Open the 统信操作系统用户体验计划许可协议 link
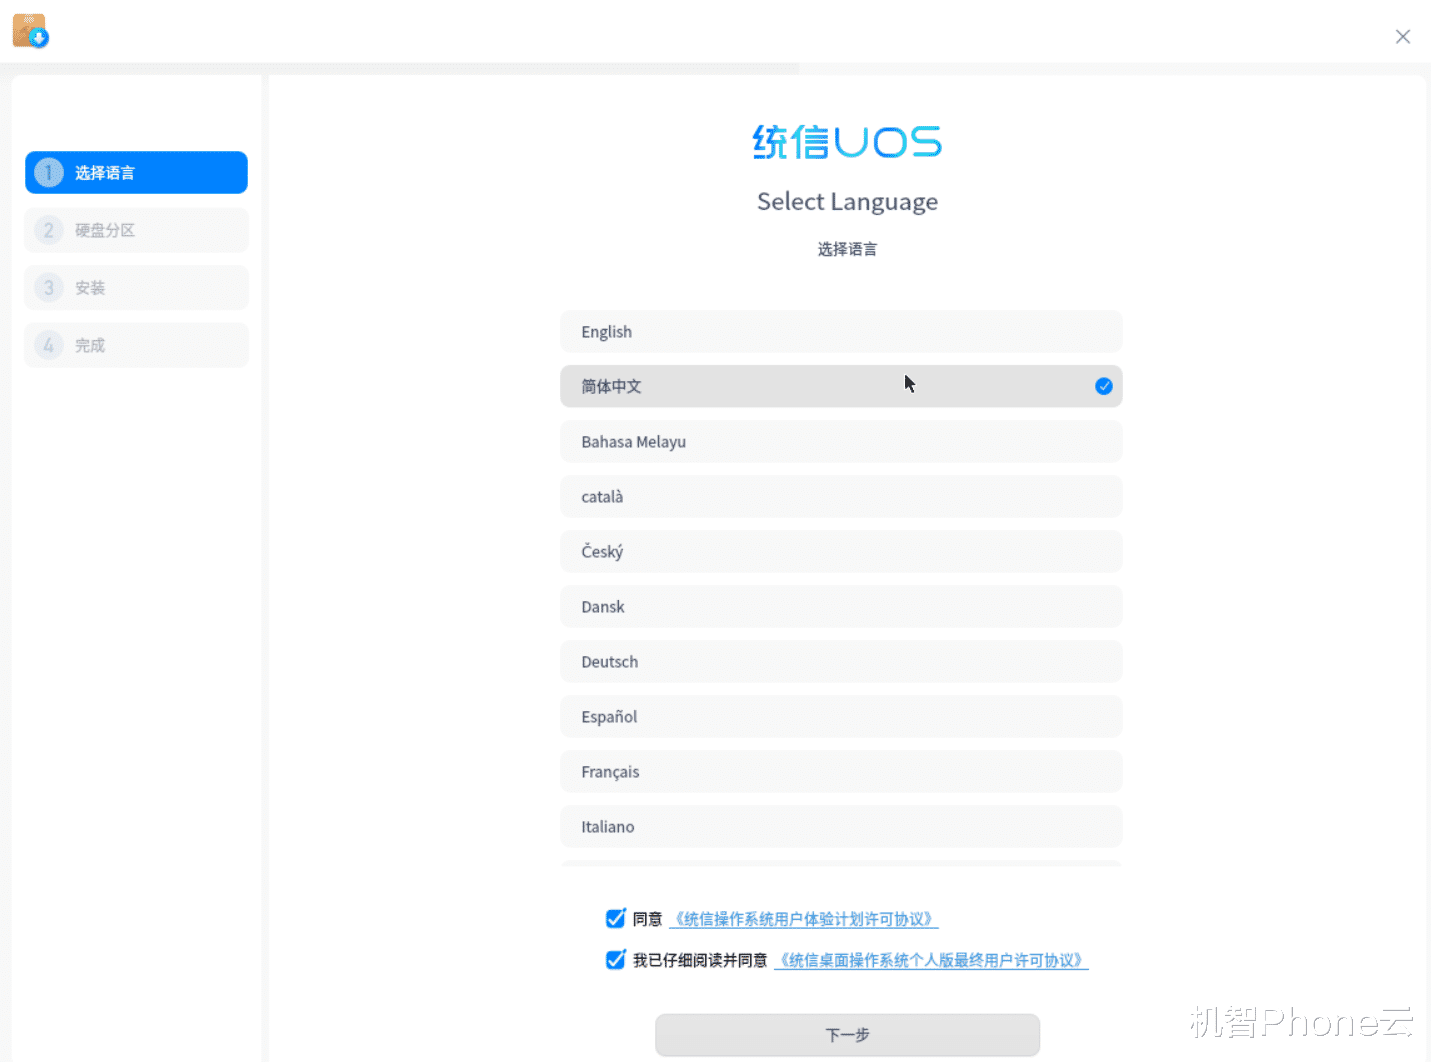 pyautogui.click(x=804, y=919)
